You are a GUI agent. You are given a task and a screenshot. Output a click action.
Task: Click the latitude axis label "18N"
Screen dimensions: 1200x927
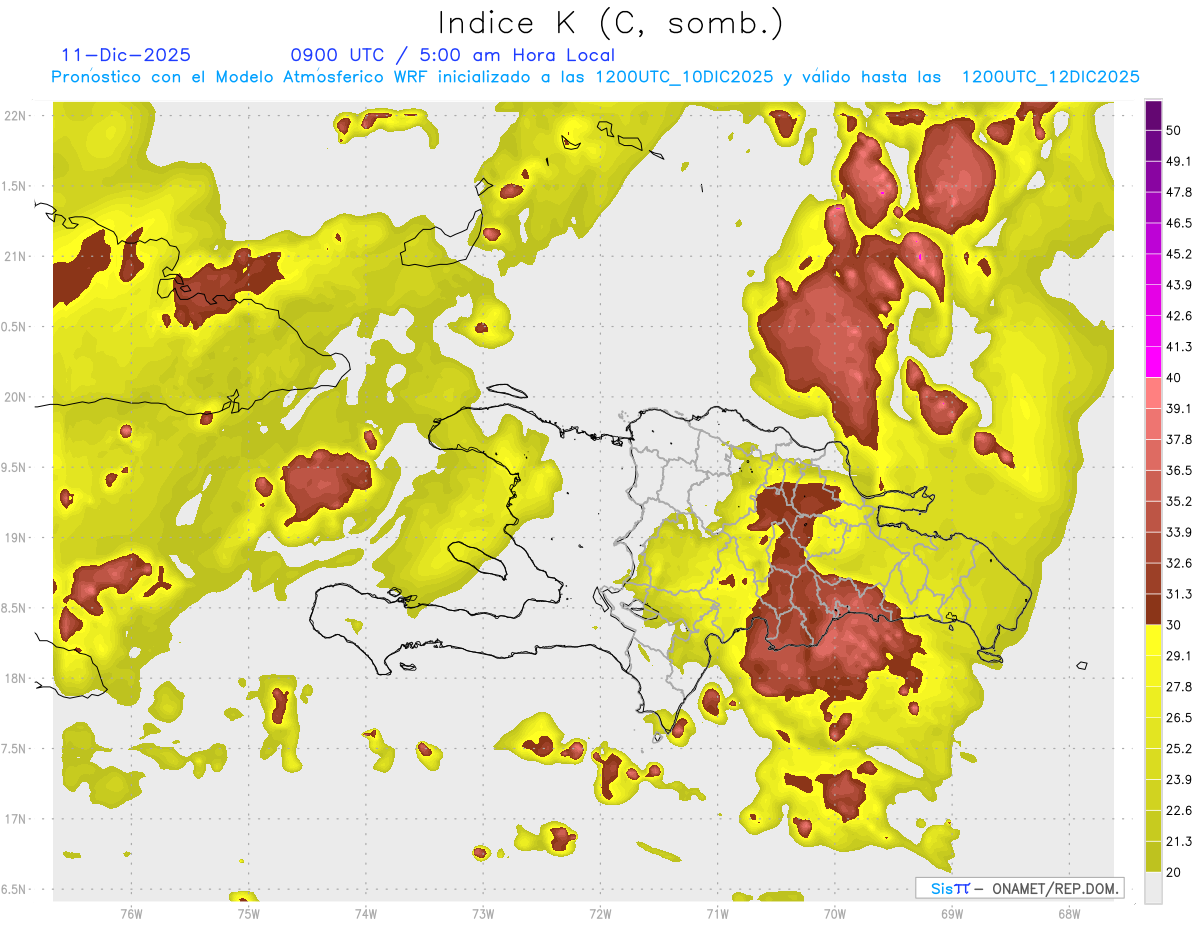[x=14, y=679]
